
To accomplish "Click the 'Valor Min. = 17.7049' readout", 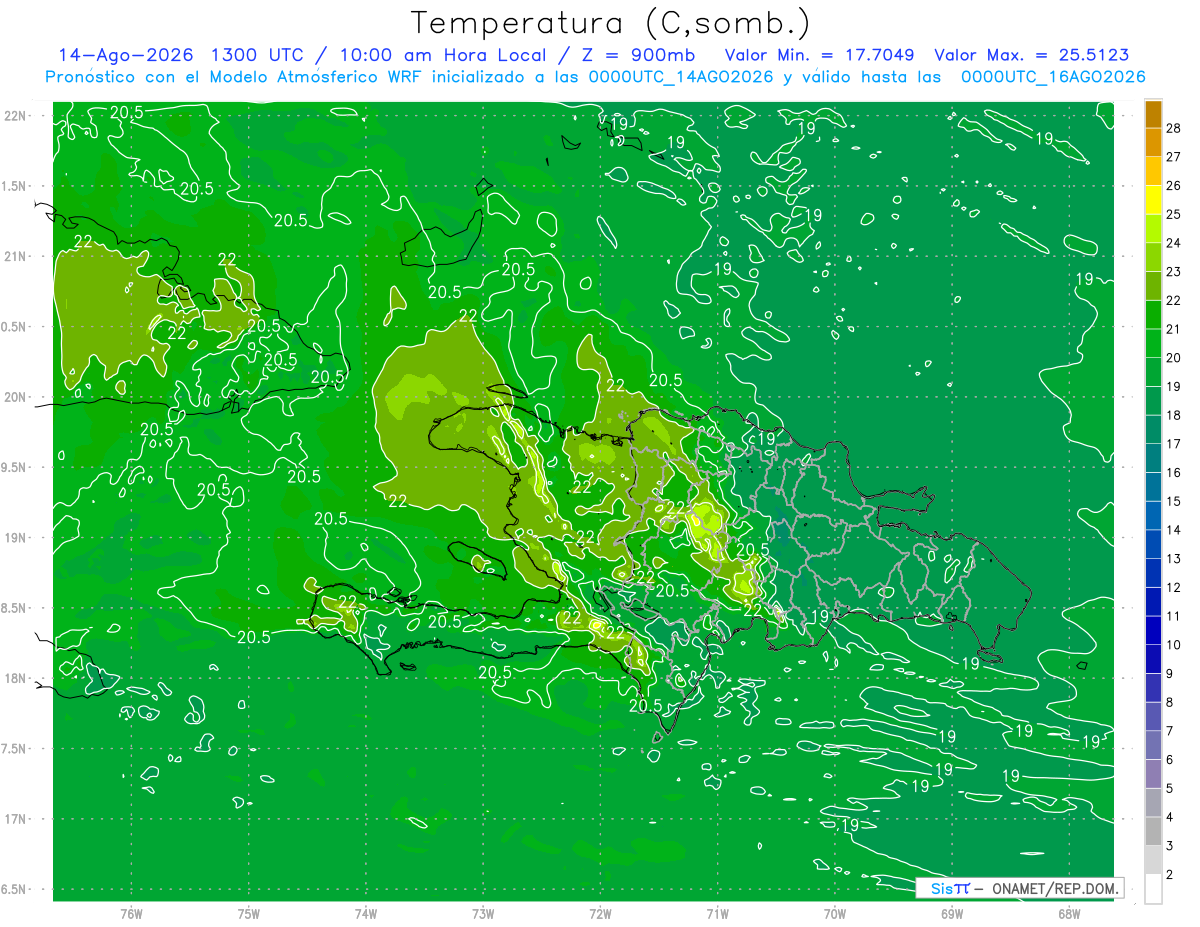I will pos(820,55).
